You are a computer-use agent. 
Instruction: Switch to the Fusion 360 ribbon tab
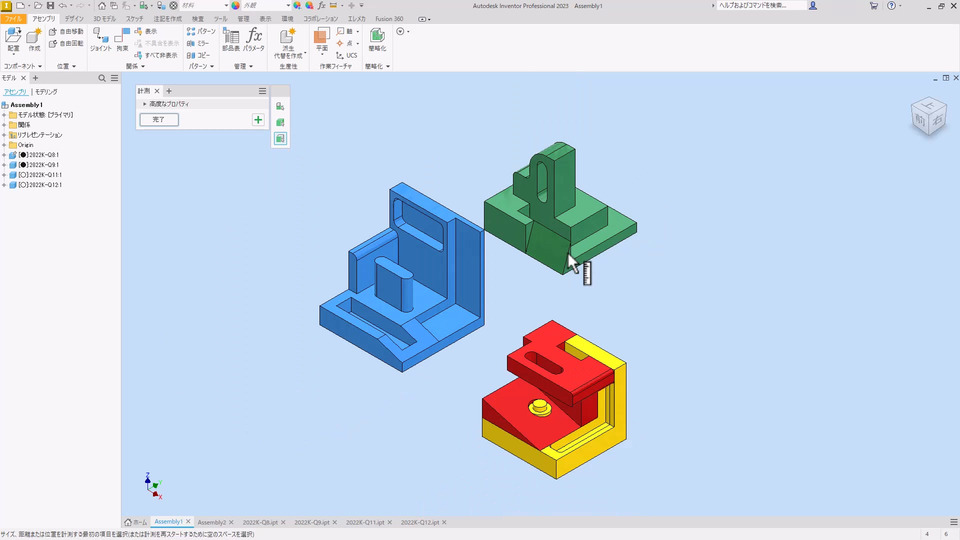(389, 19)
